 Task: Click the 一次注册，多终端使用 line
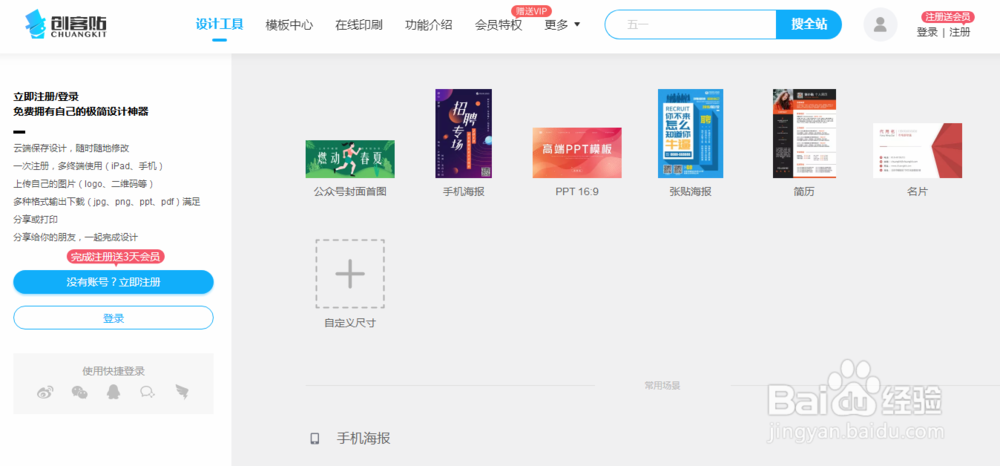(x=89, y=166)
